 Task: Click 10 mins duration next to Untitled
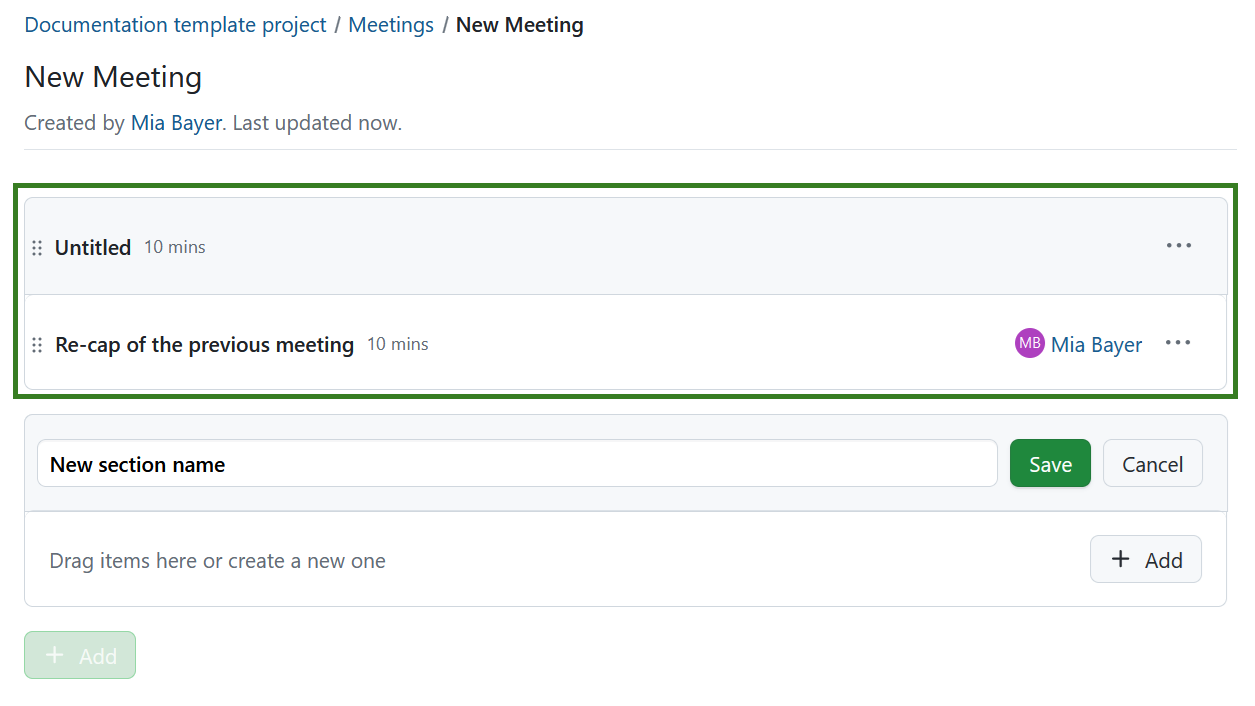point(174,247)
